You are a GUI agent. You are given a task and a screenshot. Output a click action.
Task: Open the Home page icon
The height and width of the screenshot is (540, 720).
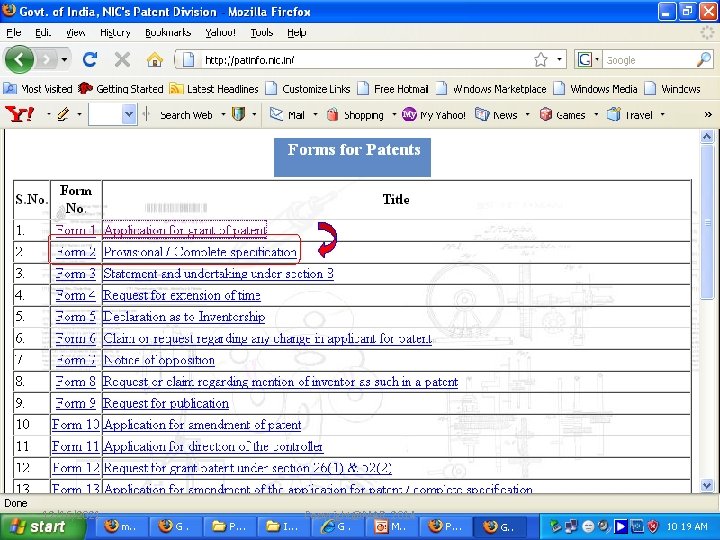coord(155,60)
